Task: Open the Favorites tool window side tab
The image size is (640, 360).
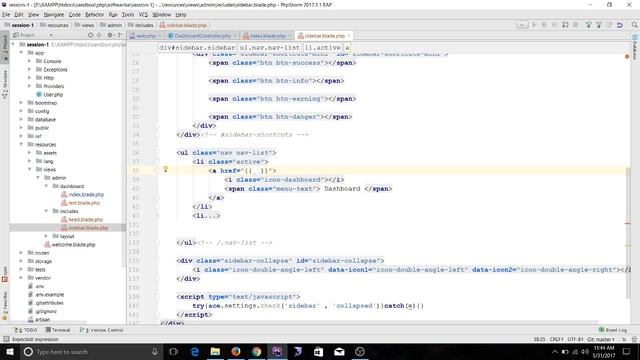Action: [x=5, y=305]
